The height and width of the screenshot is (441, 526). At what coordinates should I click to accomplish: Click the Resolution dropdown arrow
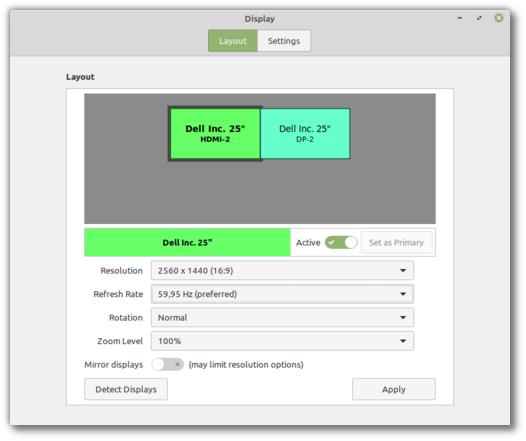pyautogui.click(x=403, y=271)
